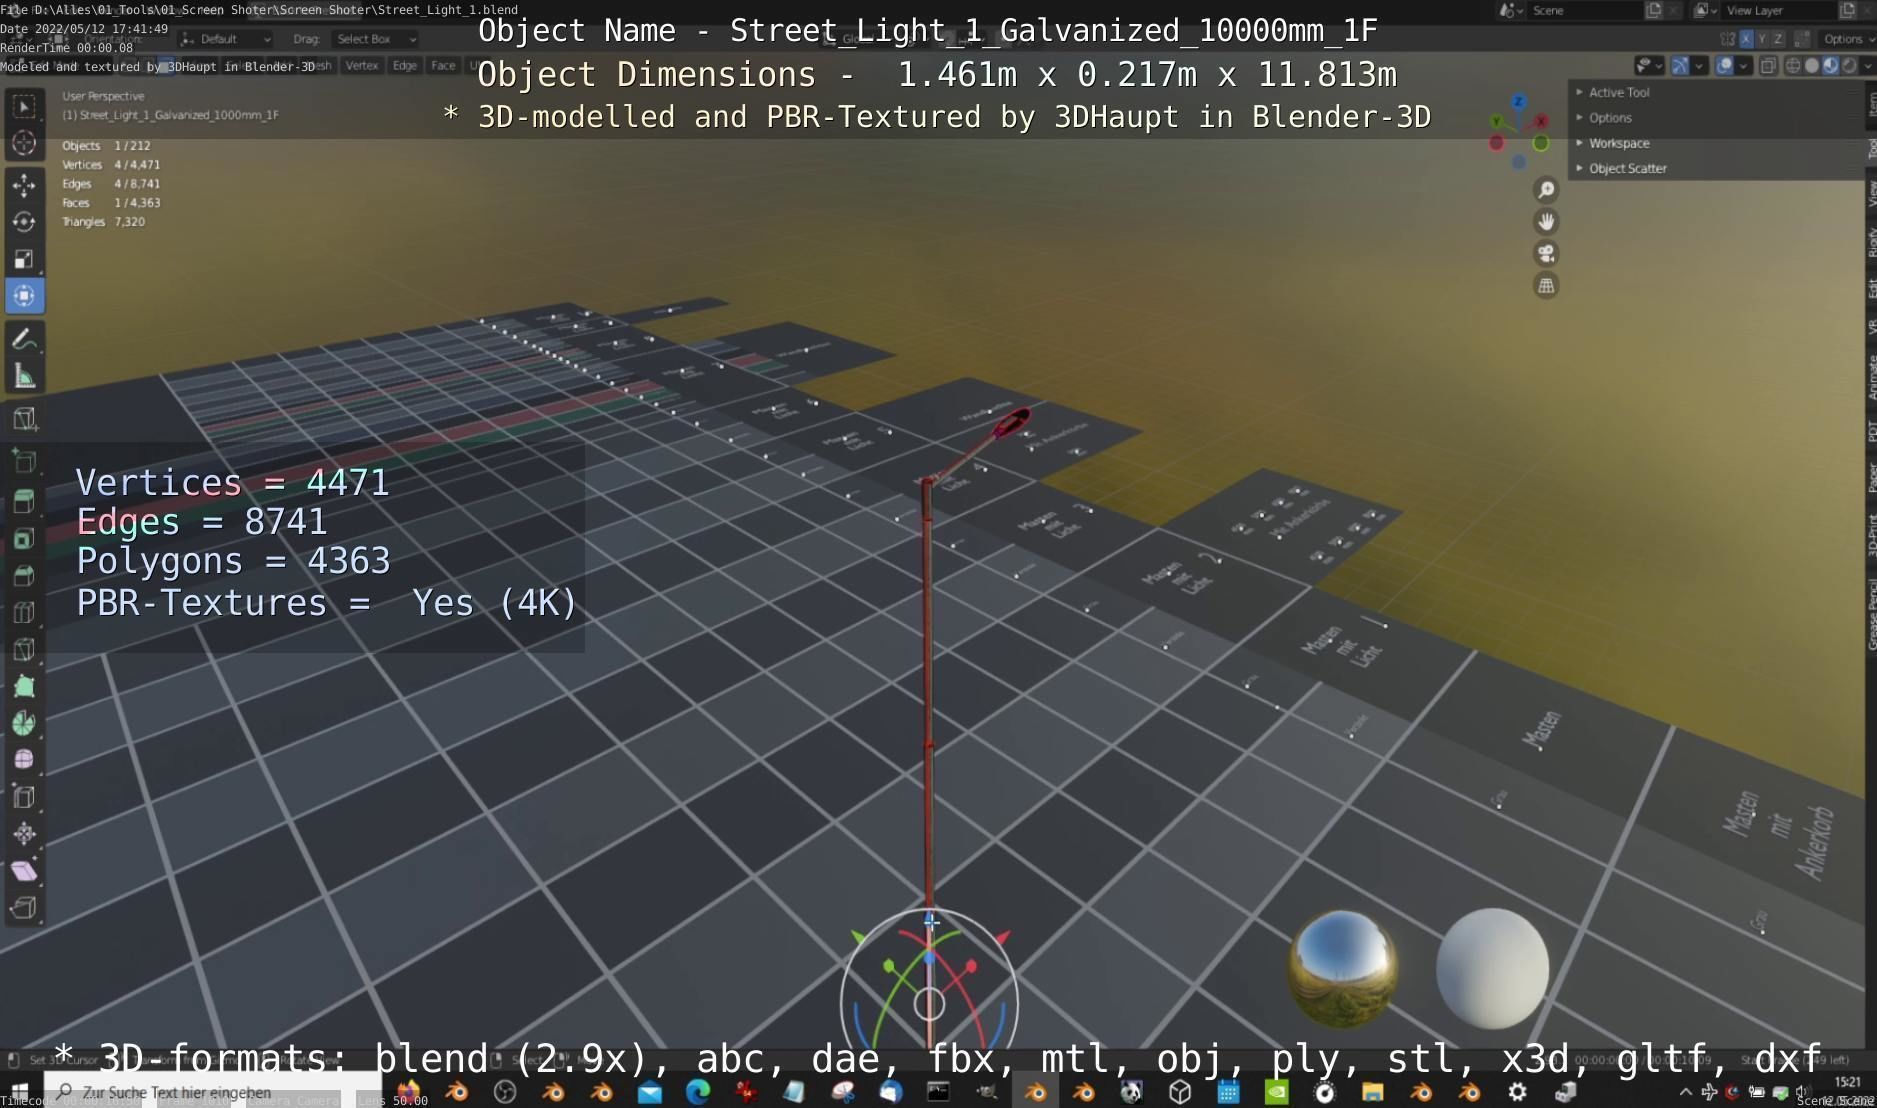Open the Edge menu
Viewport: 1877px width, 1108px height.
point(405,66)
